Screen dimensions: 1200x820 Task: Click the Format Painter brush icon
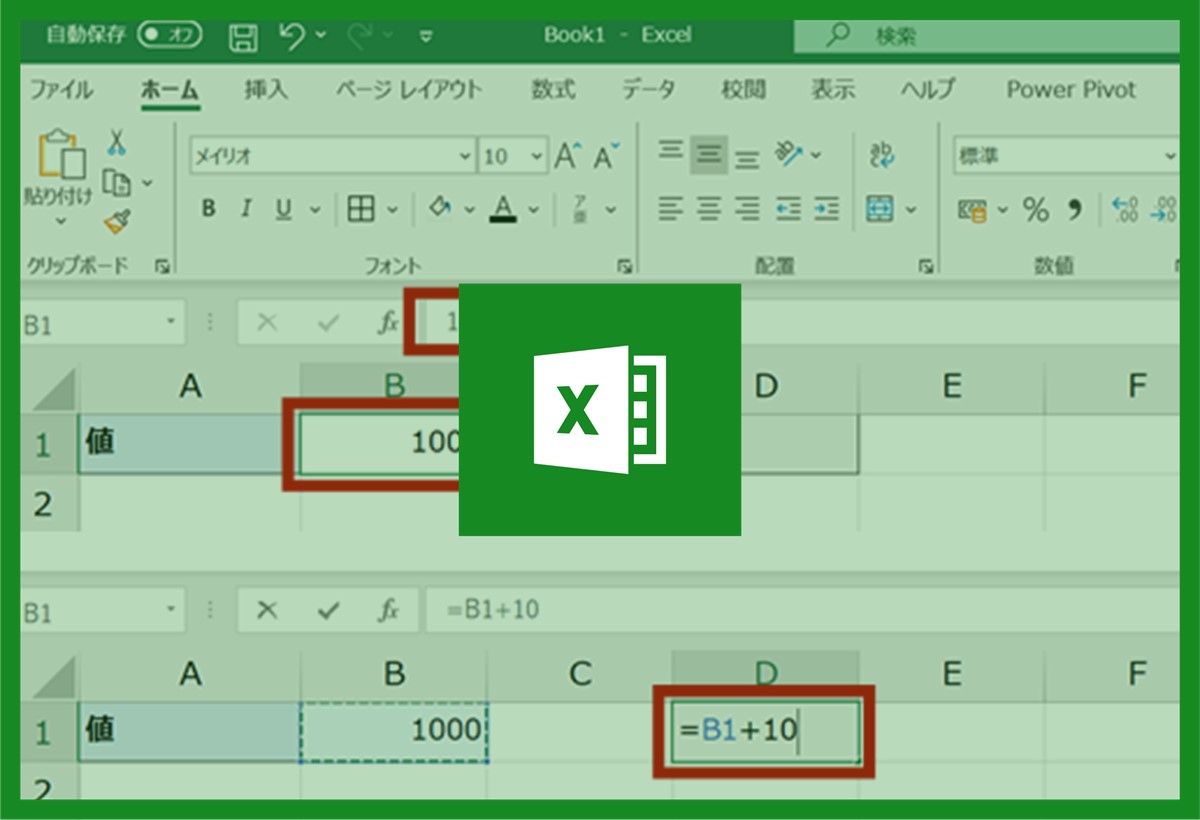[x=117, y=219]
